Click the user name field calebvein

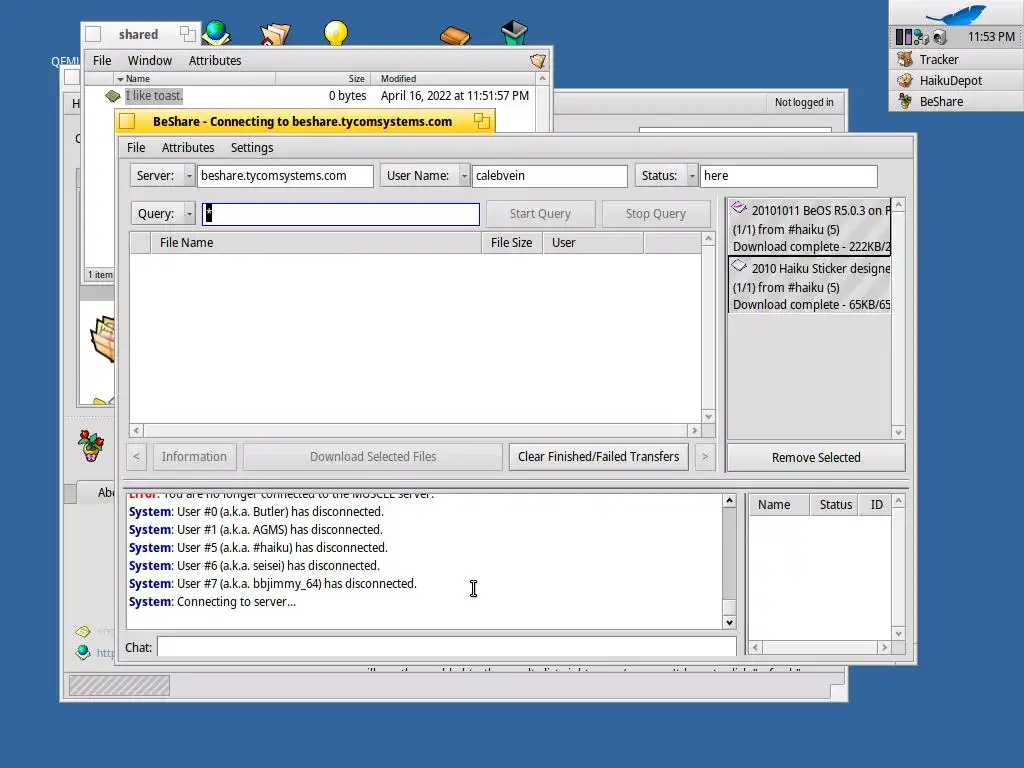coord(549,176)
